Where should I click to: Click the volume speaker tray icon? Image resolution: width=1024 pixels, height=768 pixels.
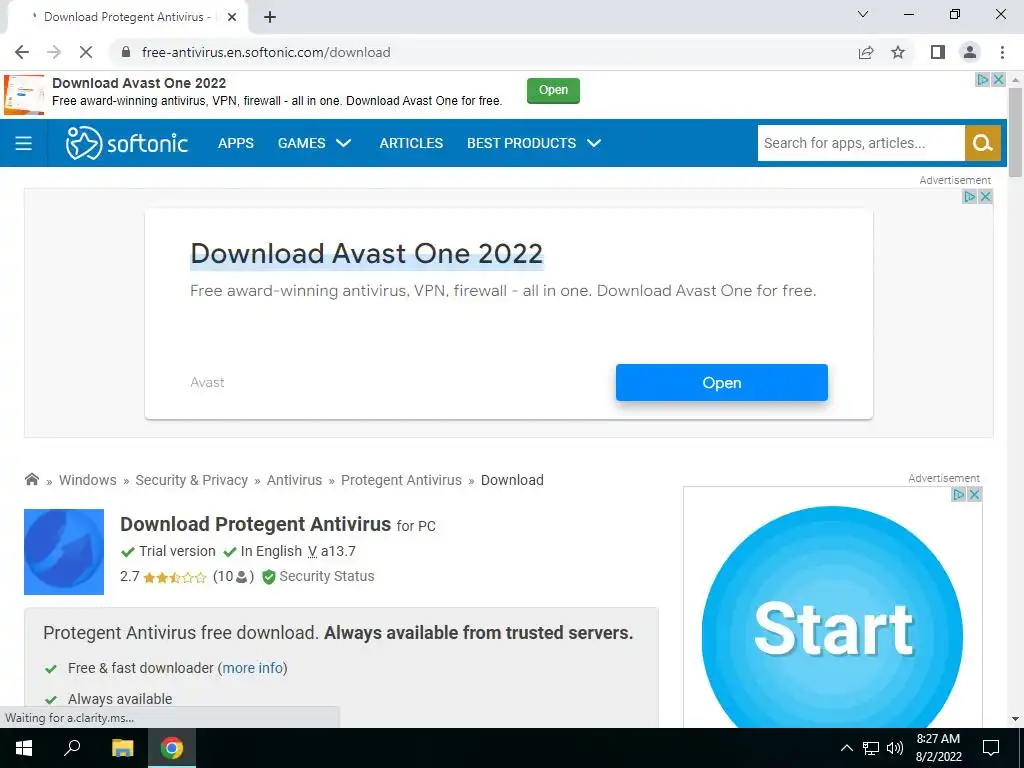(x=895, y=748)
